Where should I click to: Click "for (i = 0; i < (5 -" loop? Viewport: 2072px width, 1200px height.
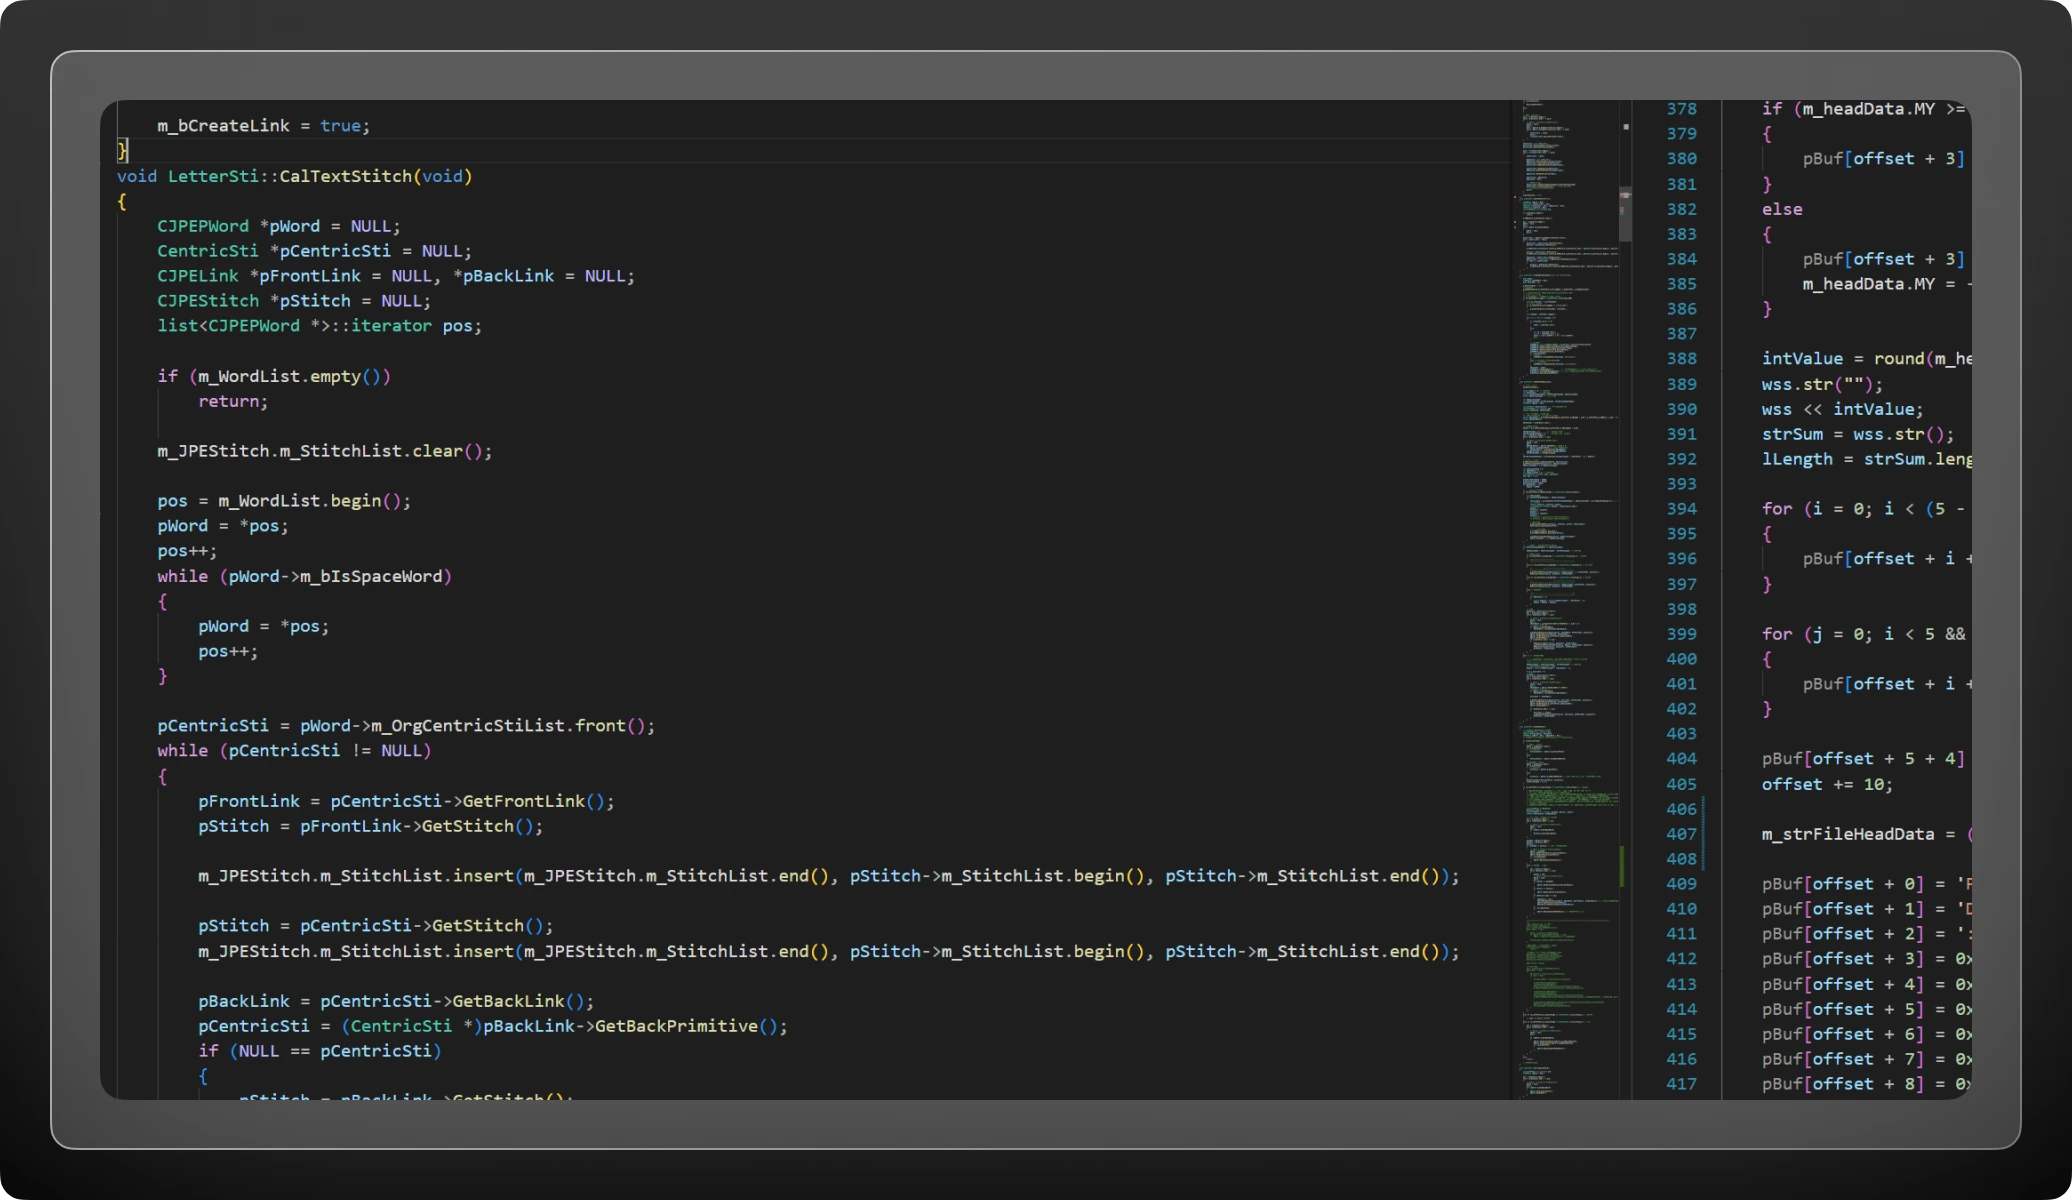(x=1864, y=509)
